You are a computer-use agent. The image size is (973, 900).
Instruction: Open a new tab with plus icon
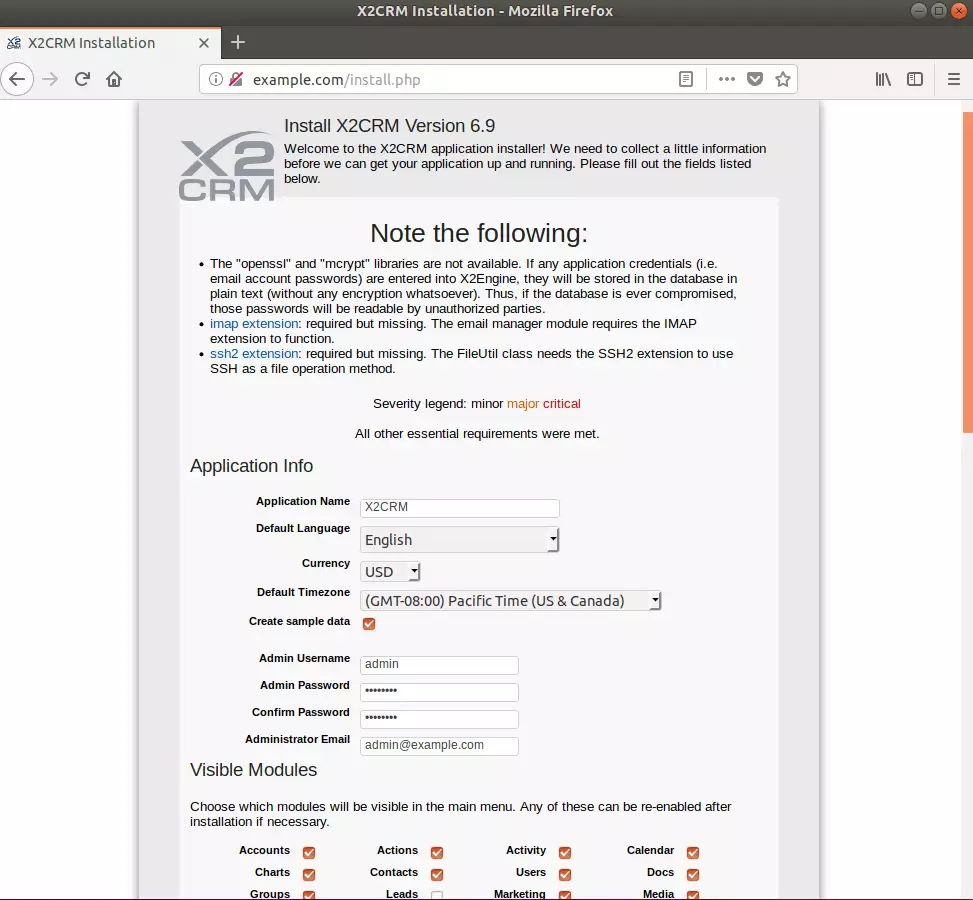(x=238, y=42)
